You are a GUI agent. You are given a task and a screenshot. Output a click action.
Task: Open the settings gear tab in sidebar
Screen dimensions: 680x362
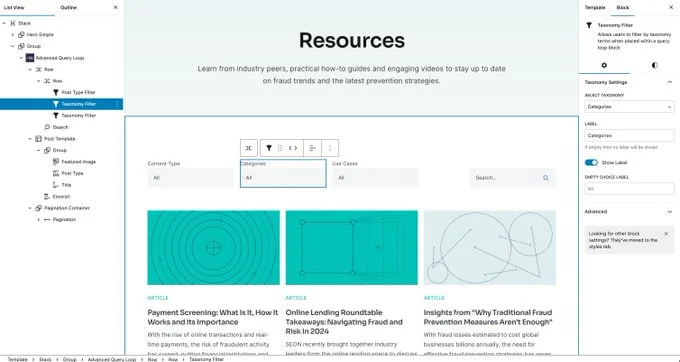(604, 65)
